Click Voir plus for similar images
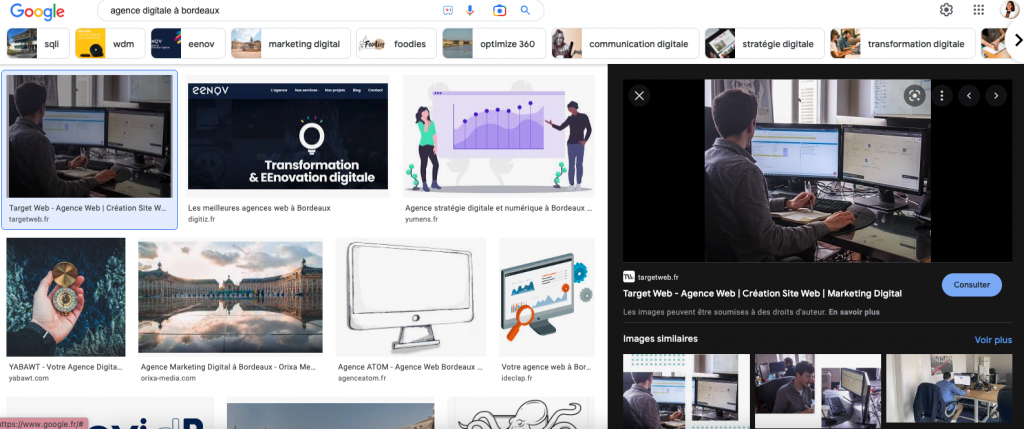This screenshot has width=1024, height=429. [x=993, y=340]
